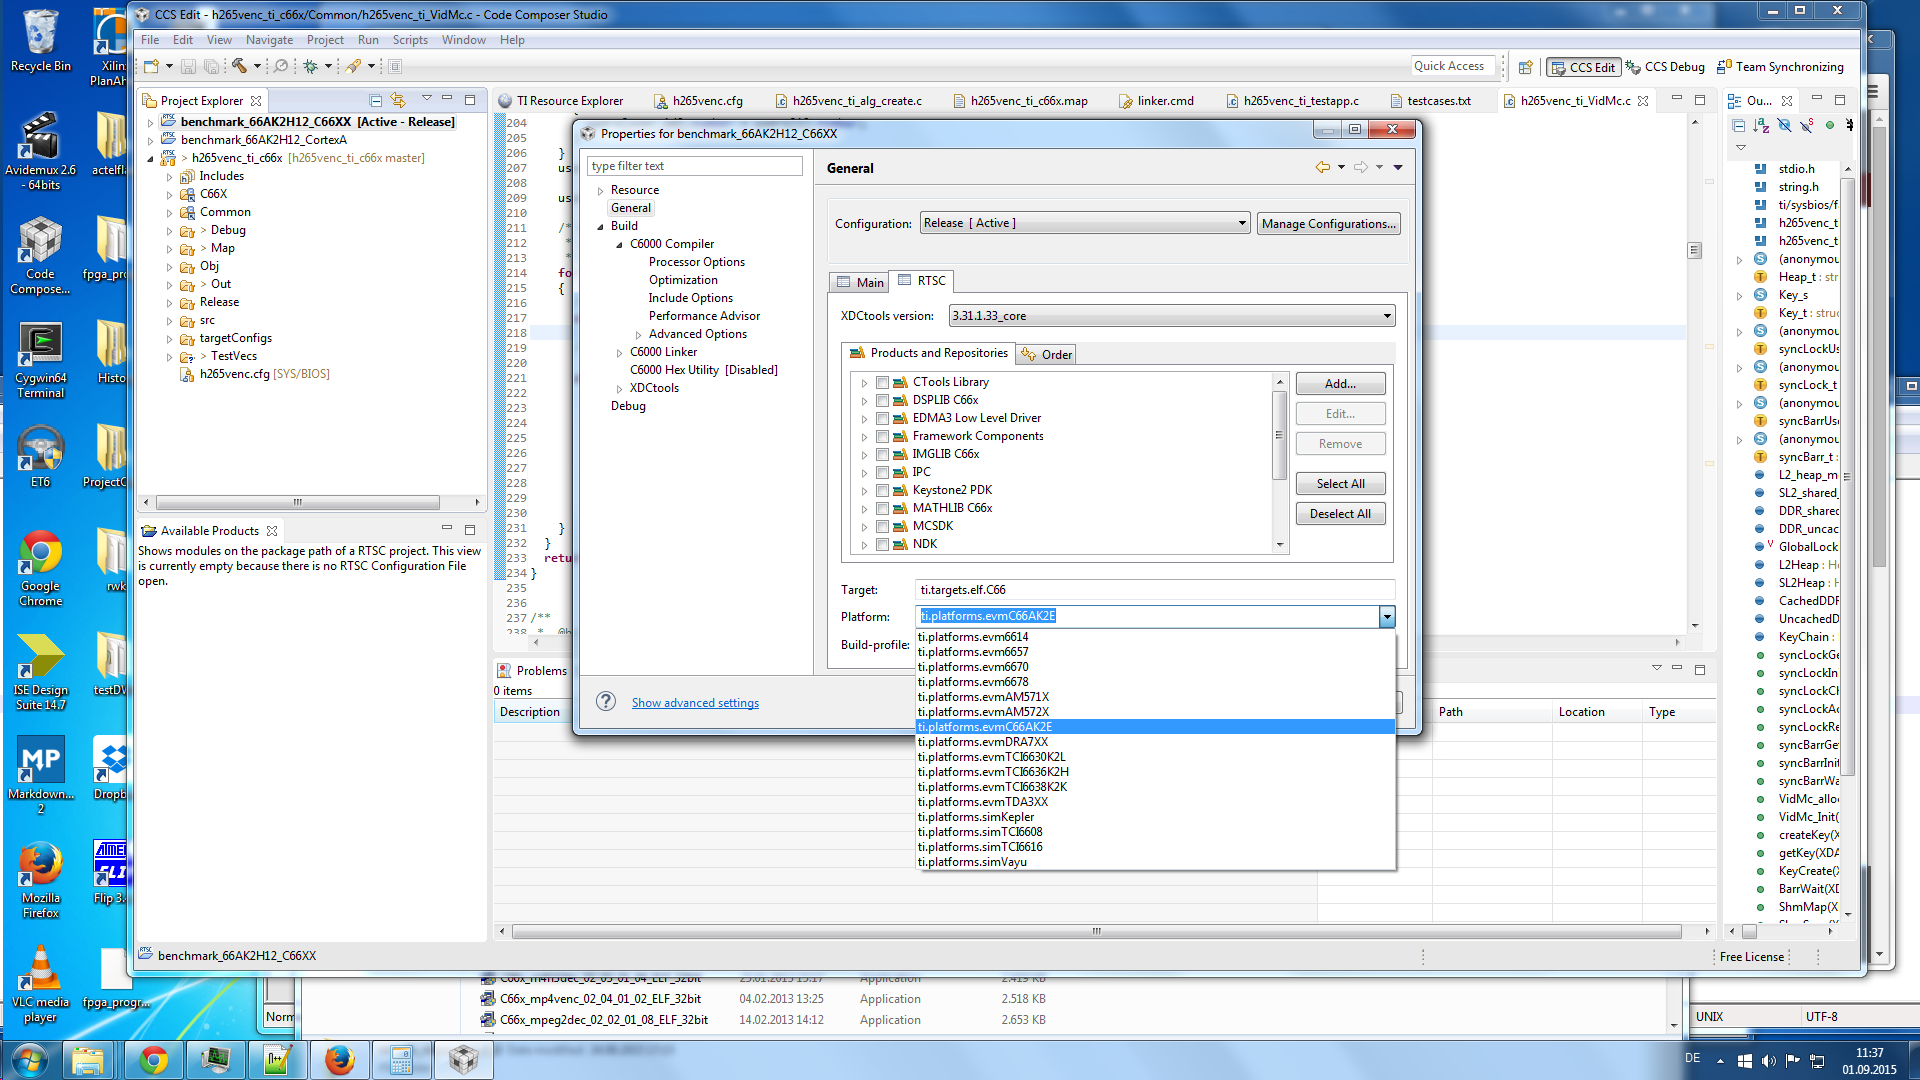Click the Build hammer icon in toolbar
The height and width of the screenshot is (1080, 1920).
[x=240, y=66]
